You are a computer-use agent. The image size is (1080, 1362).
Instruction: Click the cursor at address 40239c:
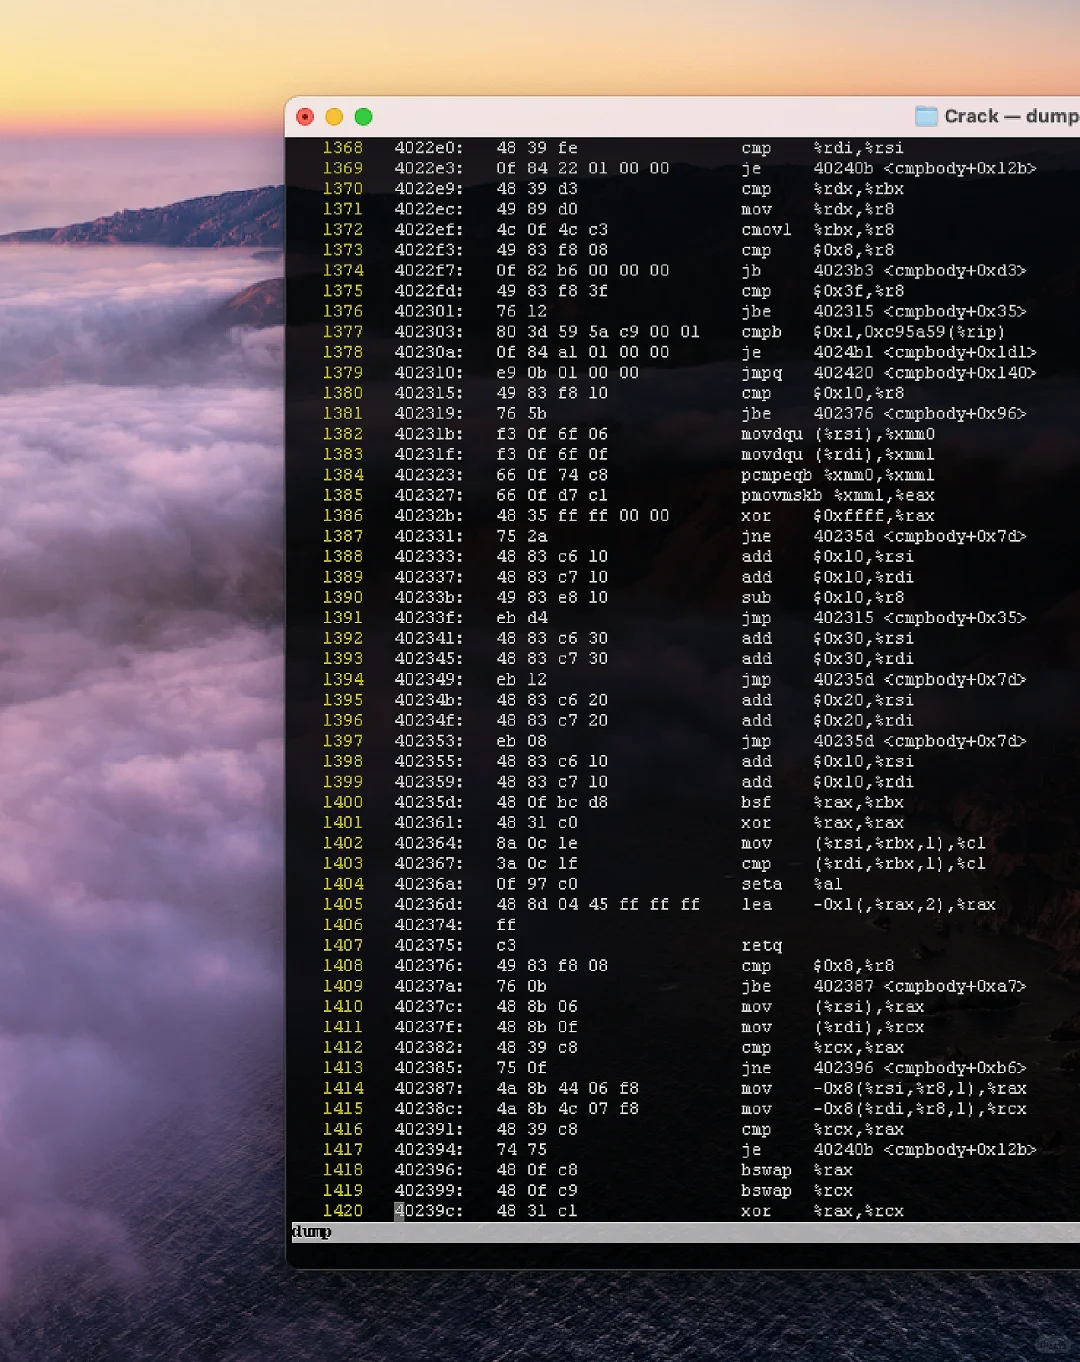pyautogui.click(x=399, y=1211)
